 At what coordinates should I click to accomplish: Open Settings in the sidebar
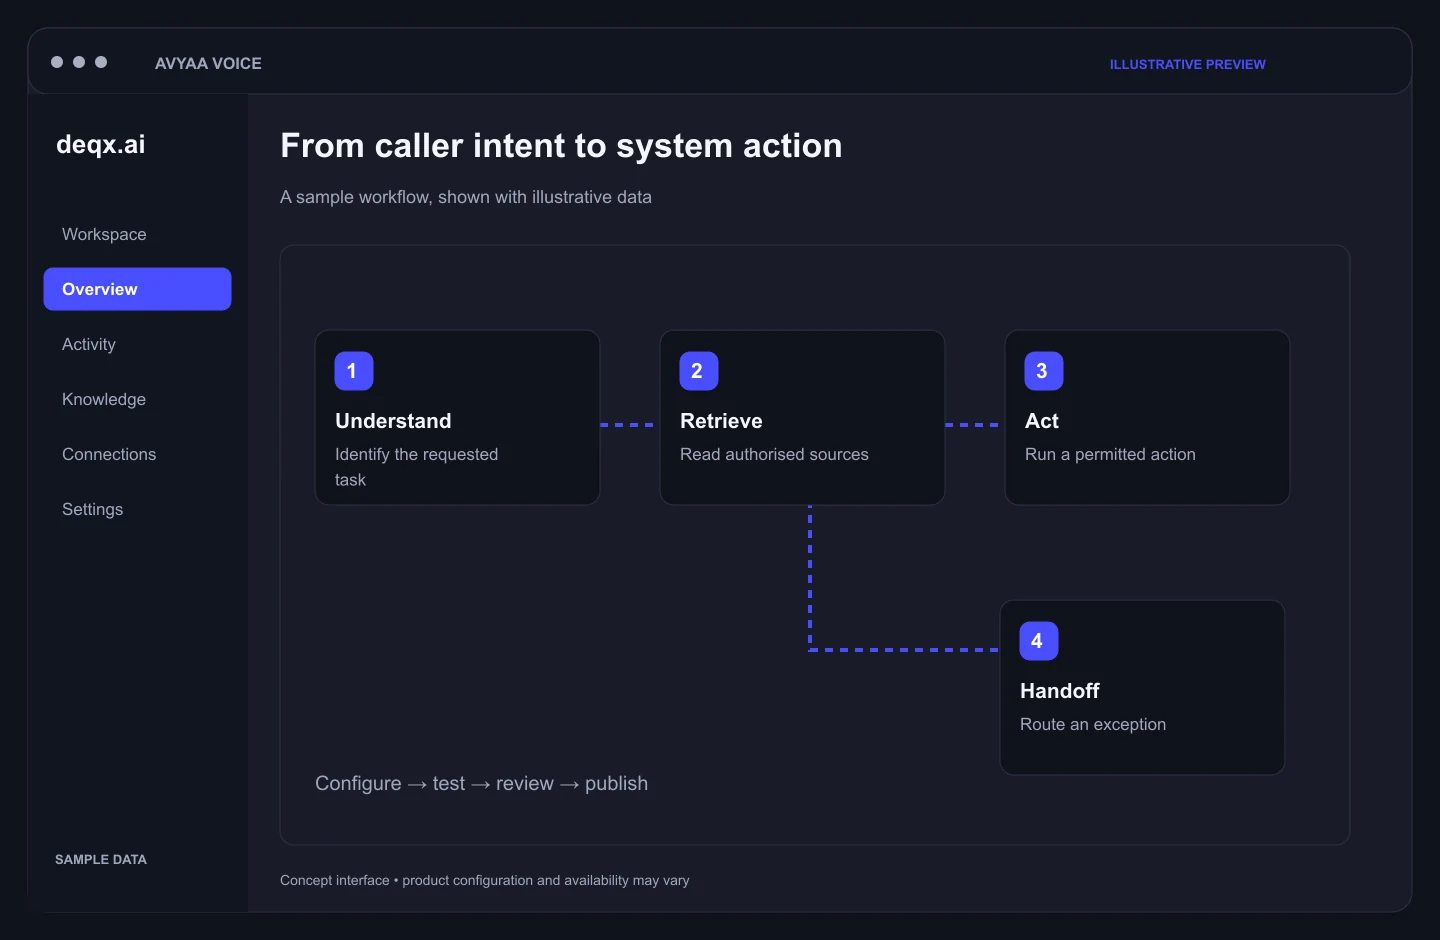pos(93,509)
